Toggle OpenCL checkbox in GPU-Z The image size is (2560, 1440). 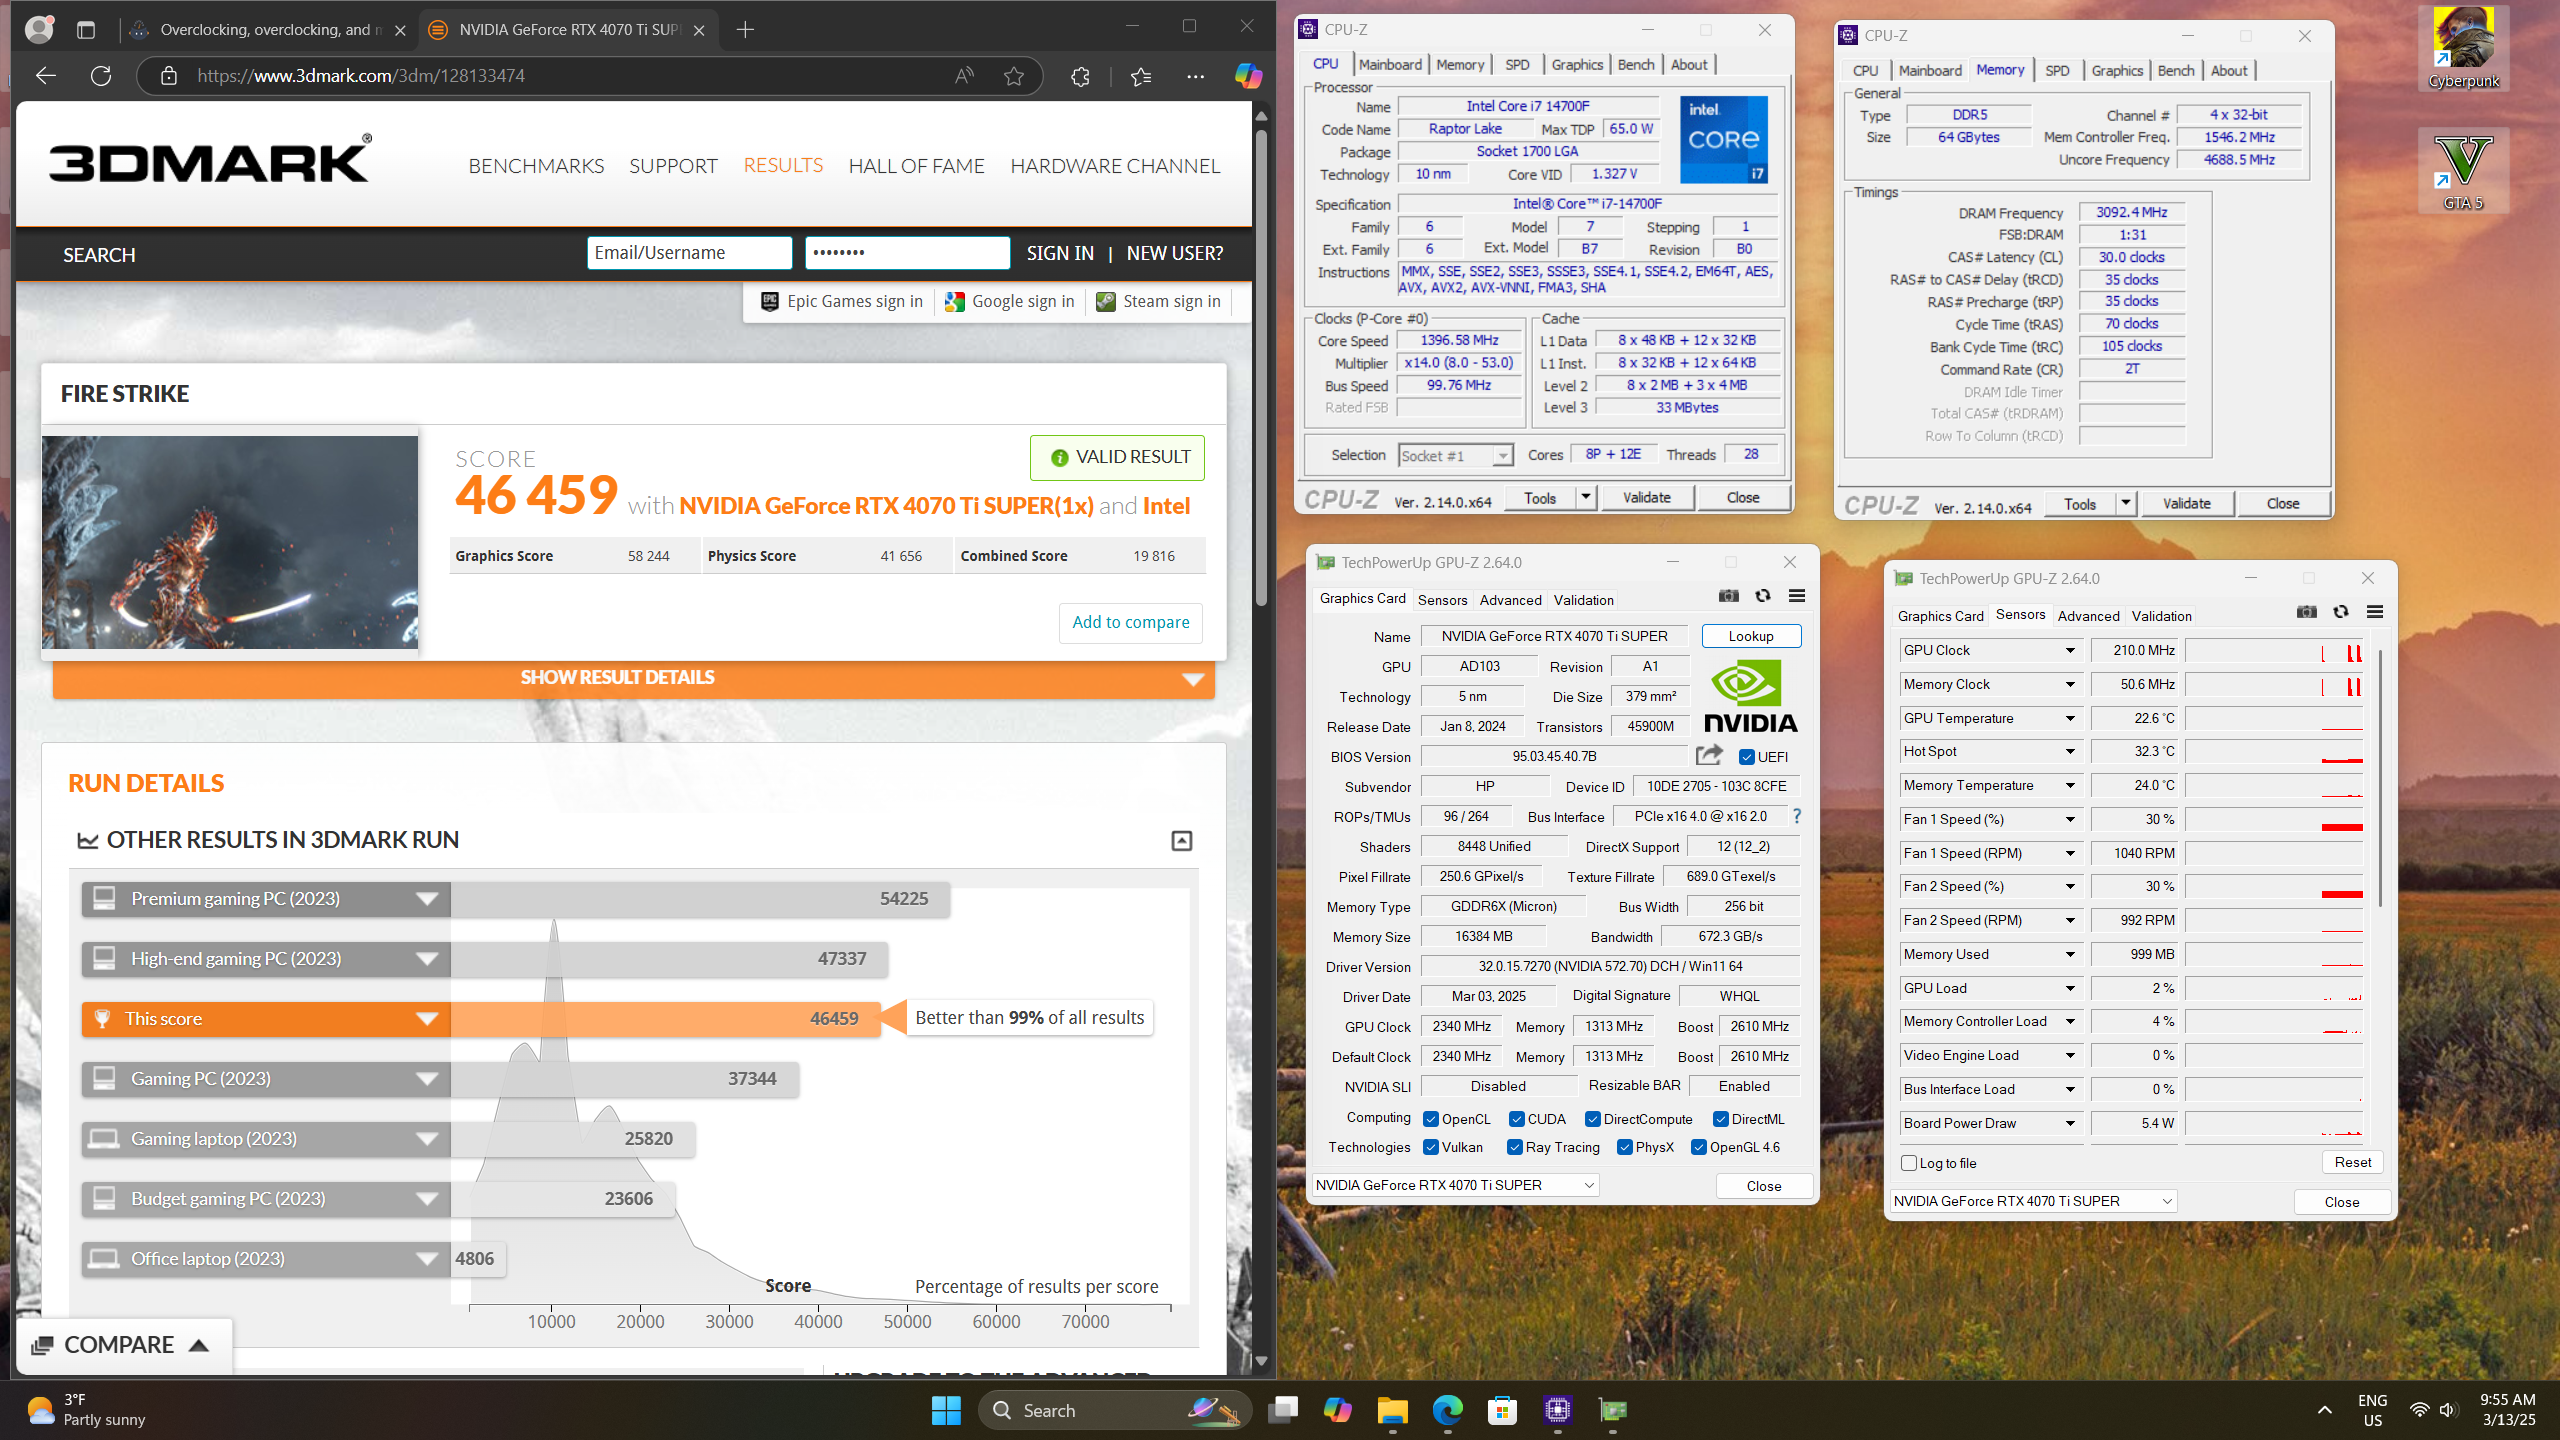pos(1431,1119)
